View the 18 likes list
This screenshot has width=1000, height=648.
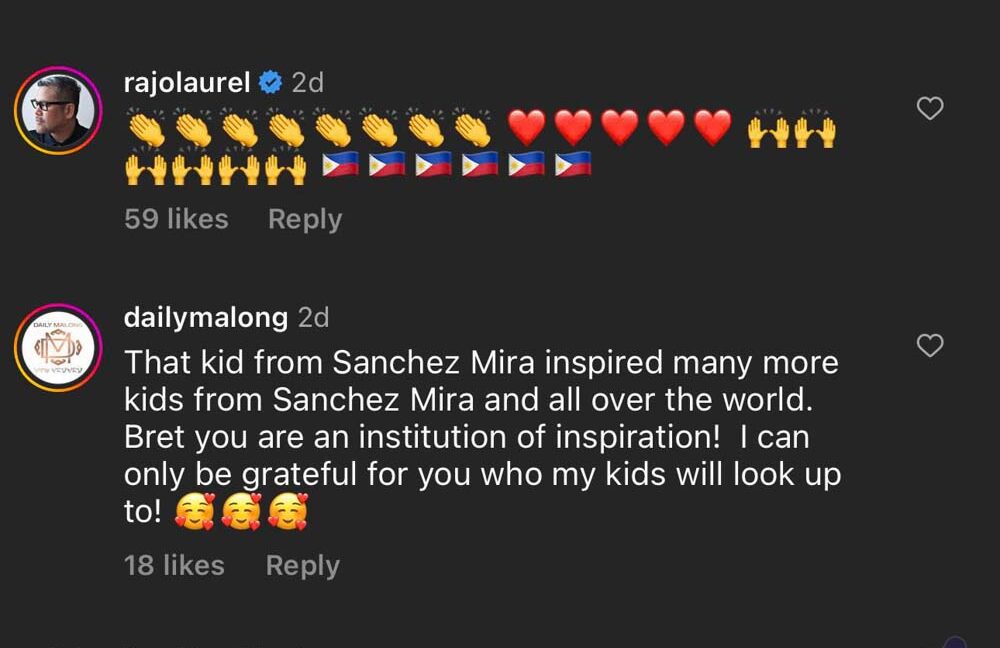coord(174,565)
